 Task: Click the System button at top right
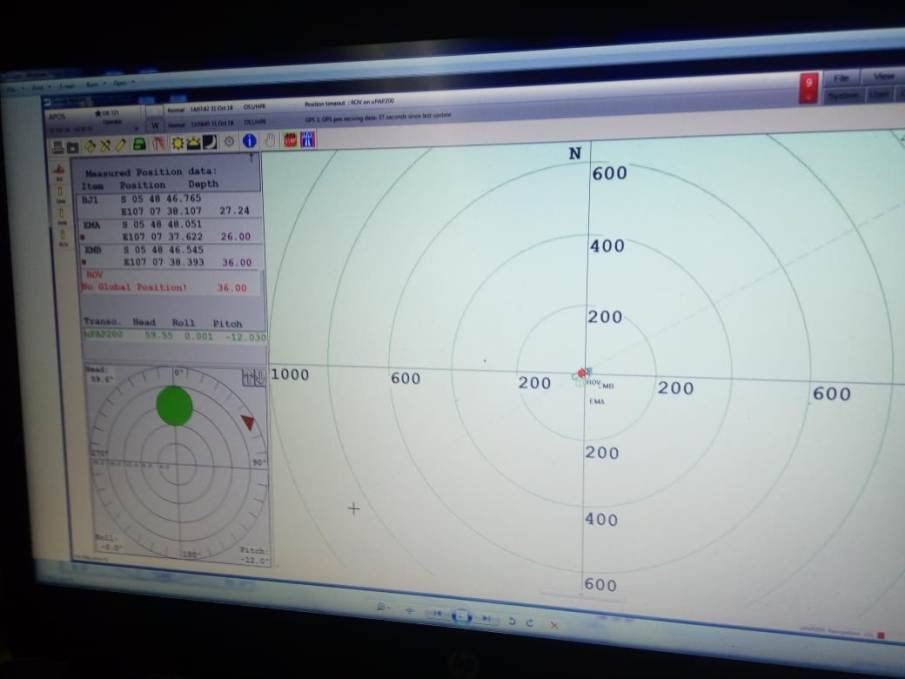843,95
